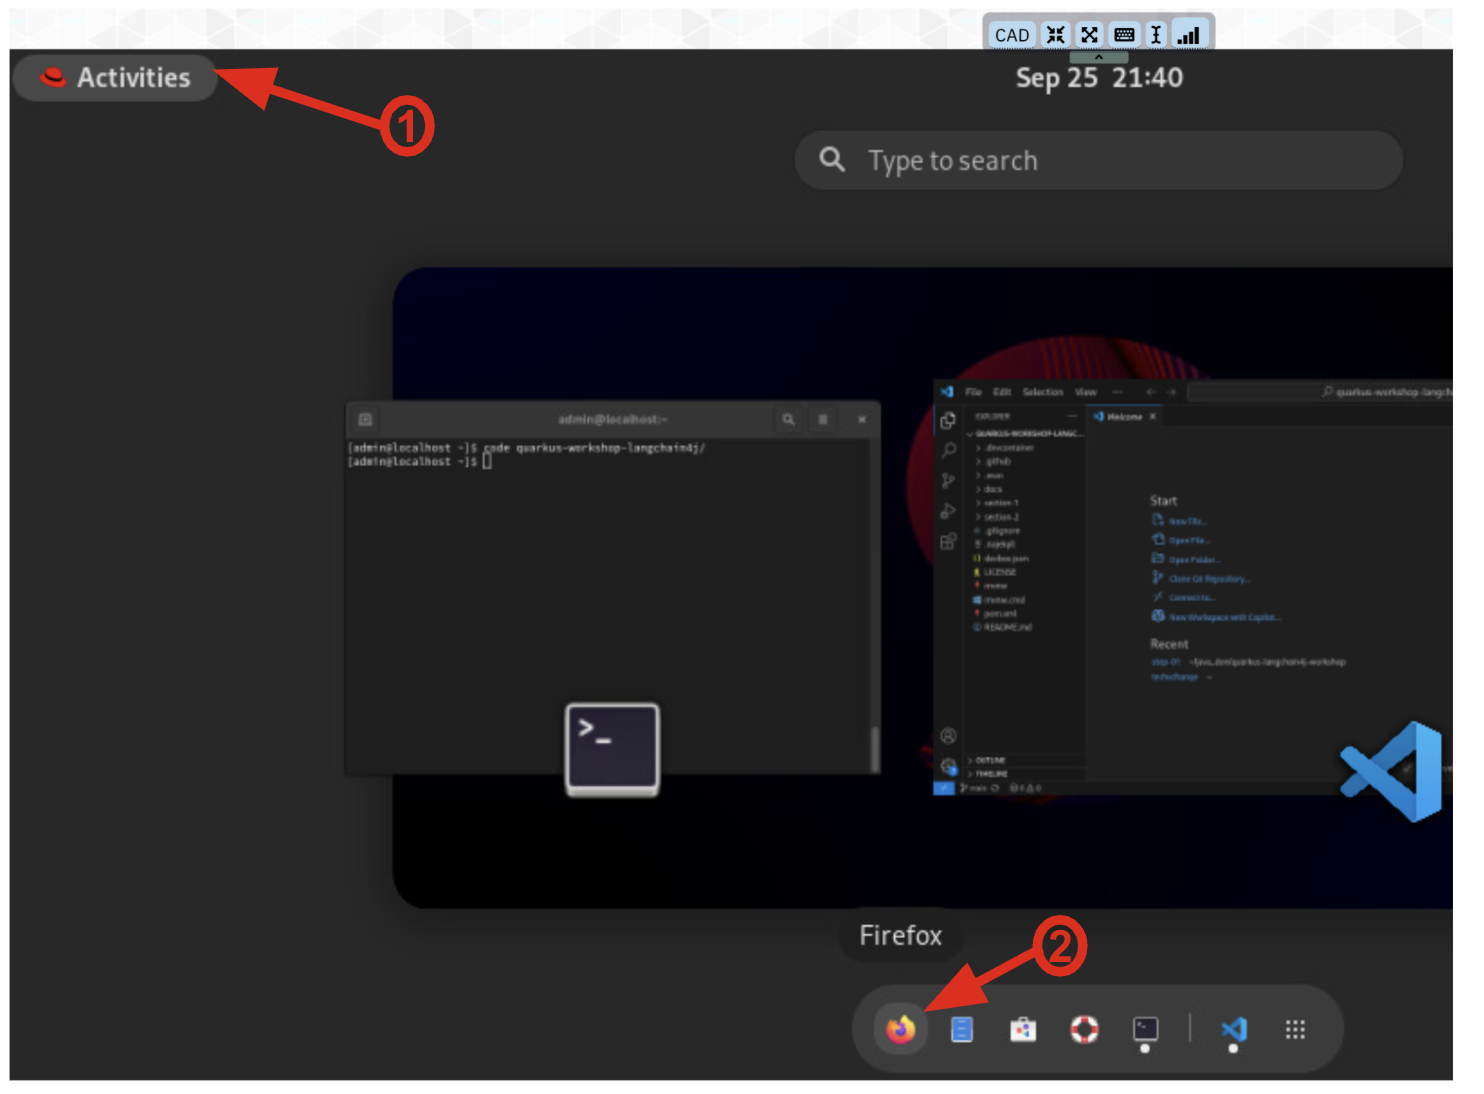Click the shrink-to-fit arrows icon
The width and height of the screenshot is (1484, 1094).
(1056, 35)
